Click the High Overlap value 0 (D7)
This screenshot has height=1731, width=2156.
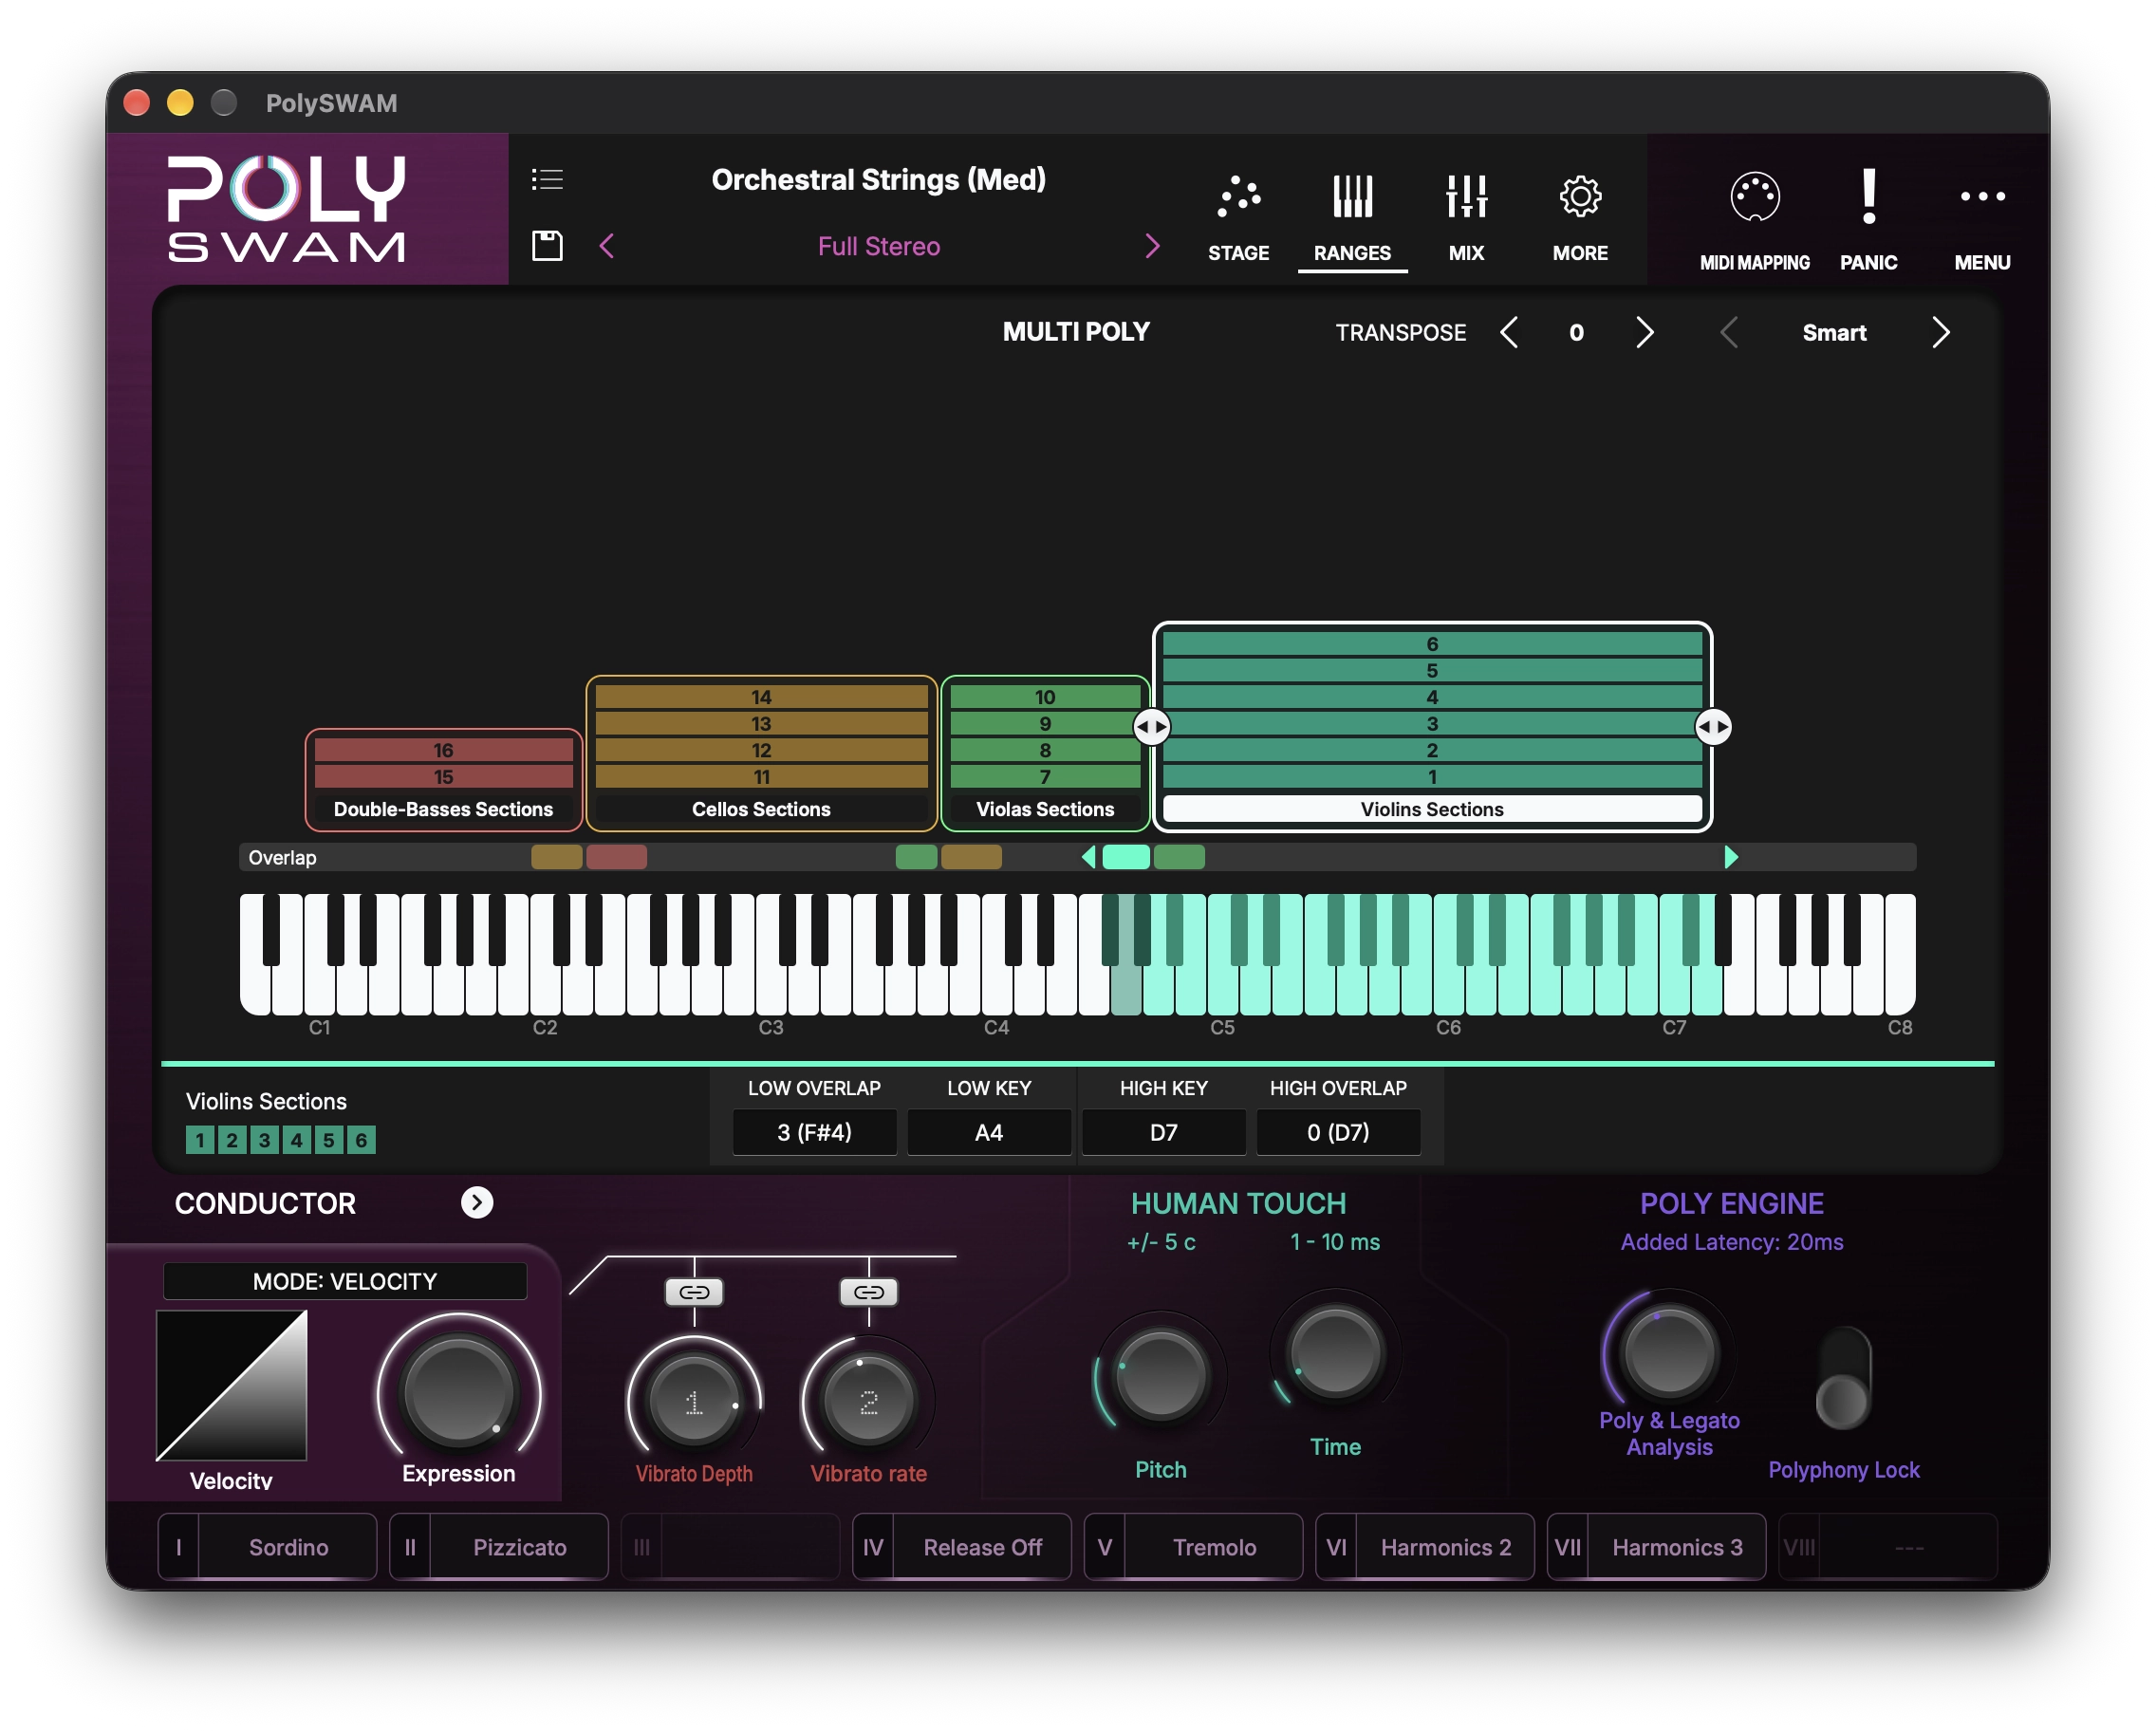click(x=1338, y=1132)
